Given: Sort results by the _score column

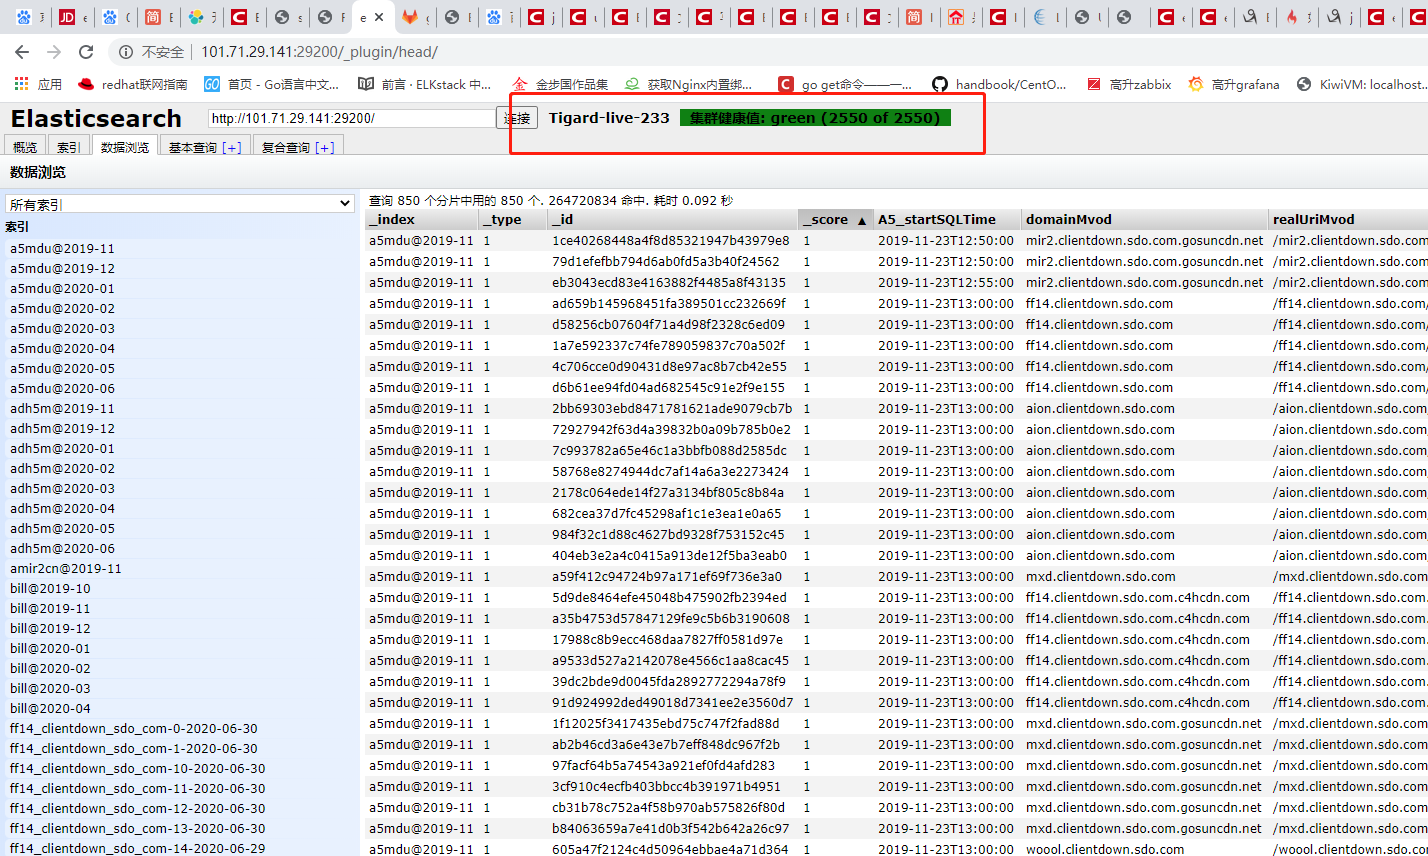Looking at the screenshot, I should 835,219.
